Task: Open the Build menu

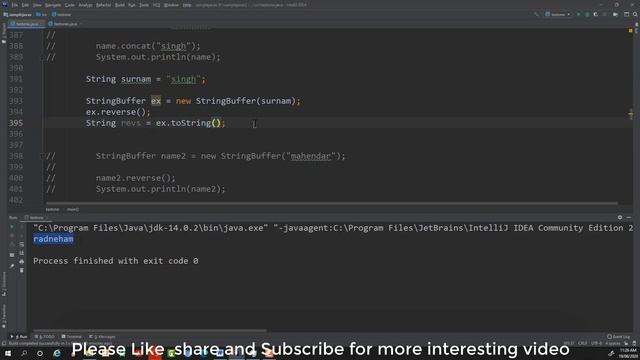Action: tap(120, 5)
